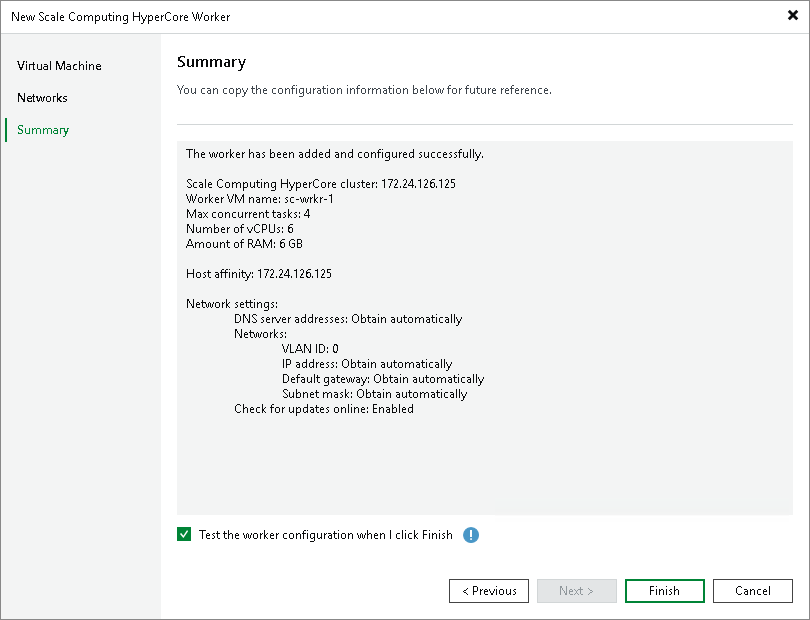Click the Previous button
The width and height of the screenshot is (810, 620).
tap(489, 591)
